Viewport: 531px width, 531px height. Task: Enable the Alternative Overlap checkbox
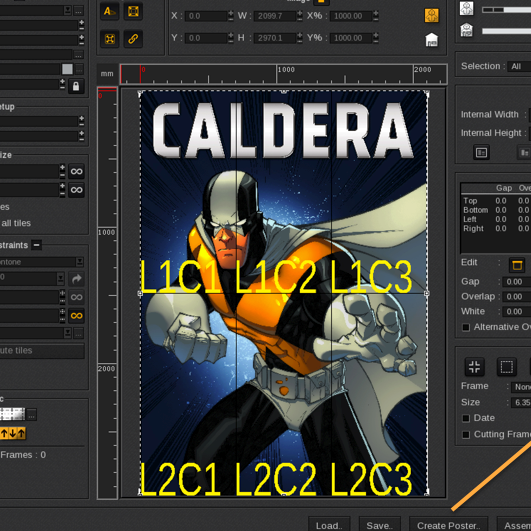pyautogui.click(x=466, y=327)
